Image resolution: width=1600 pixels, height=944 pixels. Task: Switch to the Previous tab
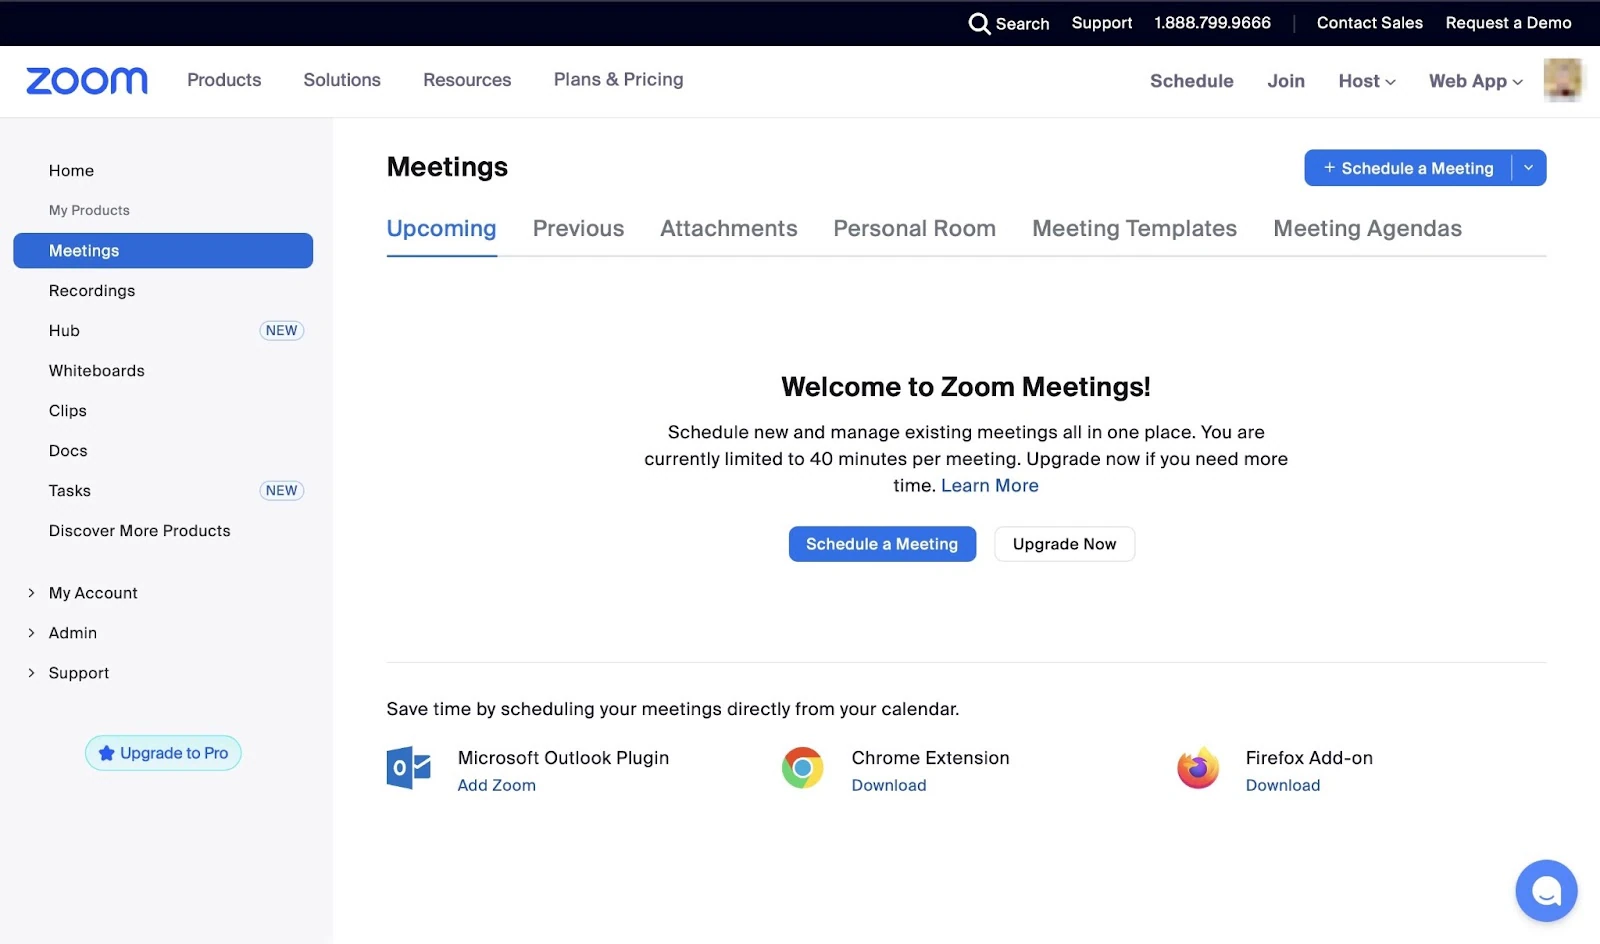point(578,229)
